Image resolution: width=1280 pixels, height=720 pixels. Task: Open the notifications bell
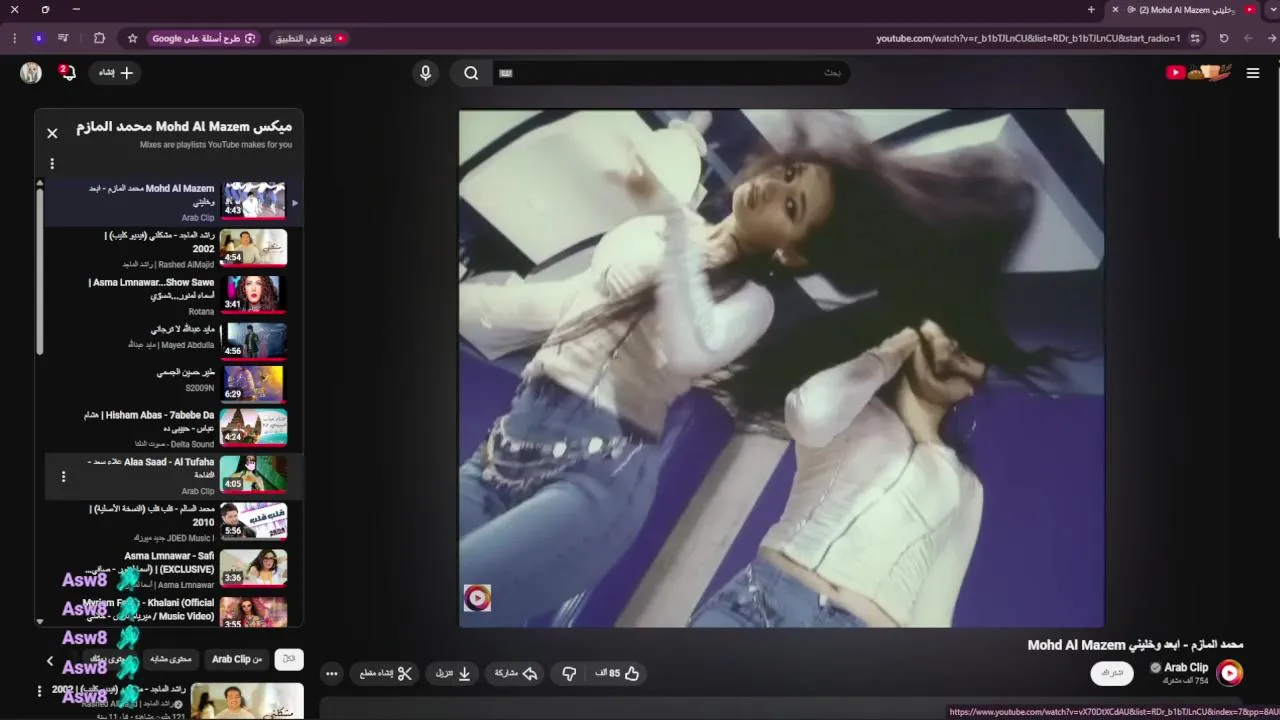coord(67,73)
